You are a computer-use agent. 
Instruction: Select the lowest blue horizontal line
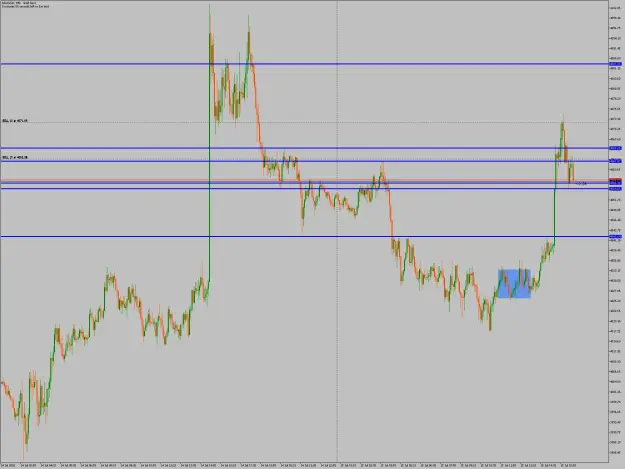(305, 237)
